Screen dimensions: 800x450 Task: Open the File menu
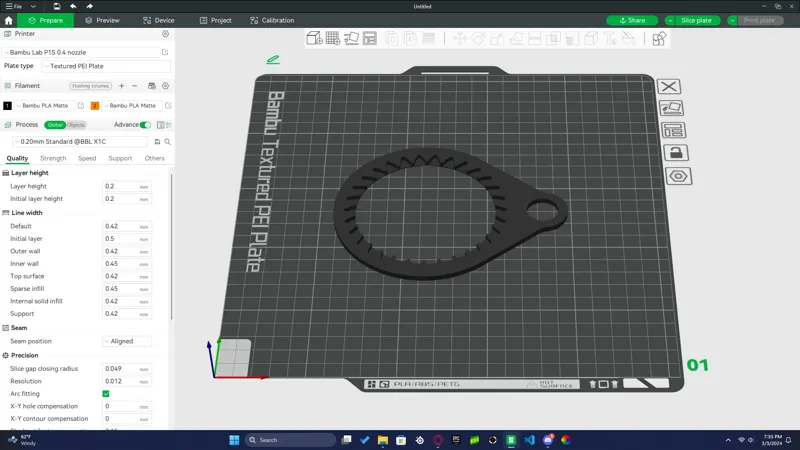14,6
